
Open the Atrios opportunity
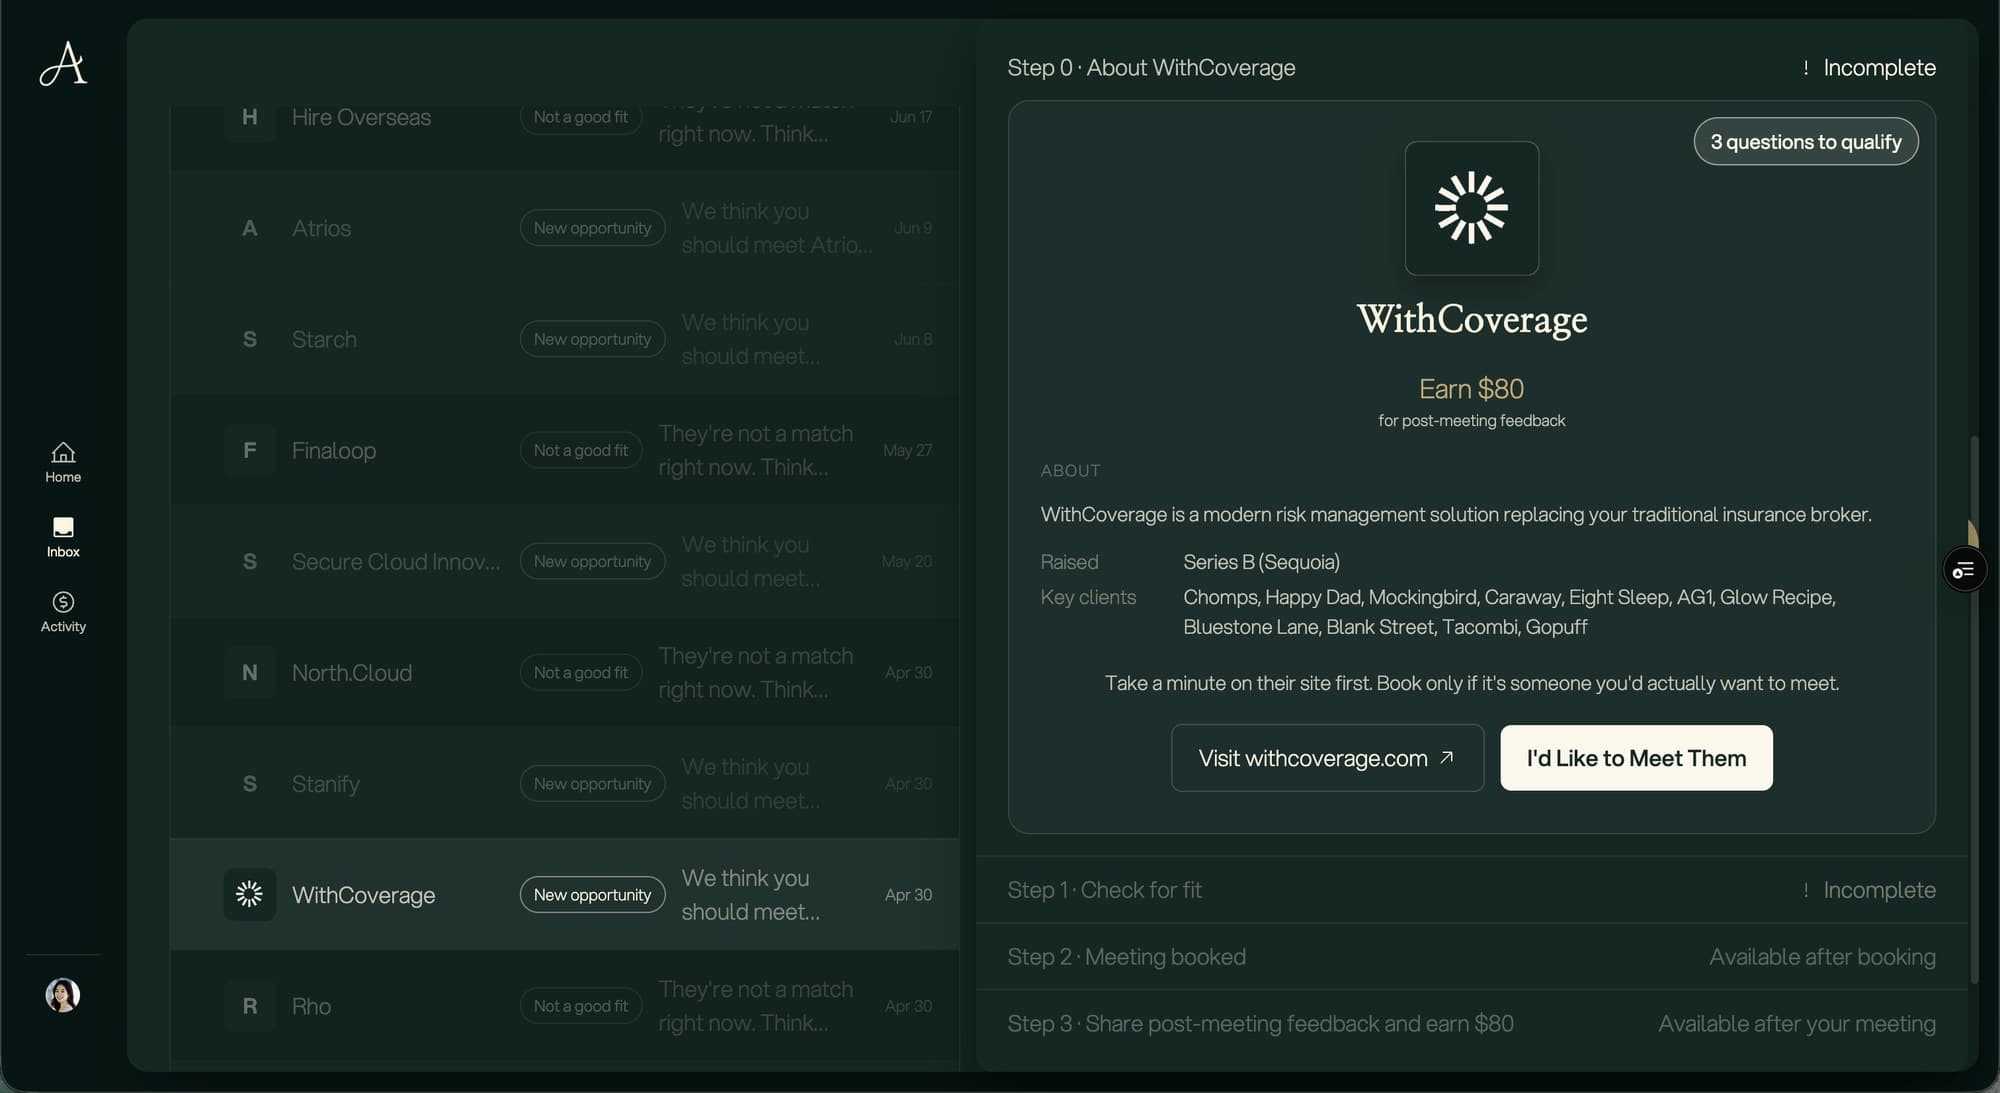[x=565, y=228]
